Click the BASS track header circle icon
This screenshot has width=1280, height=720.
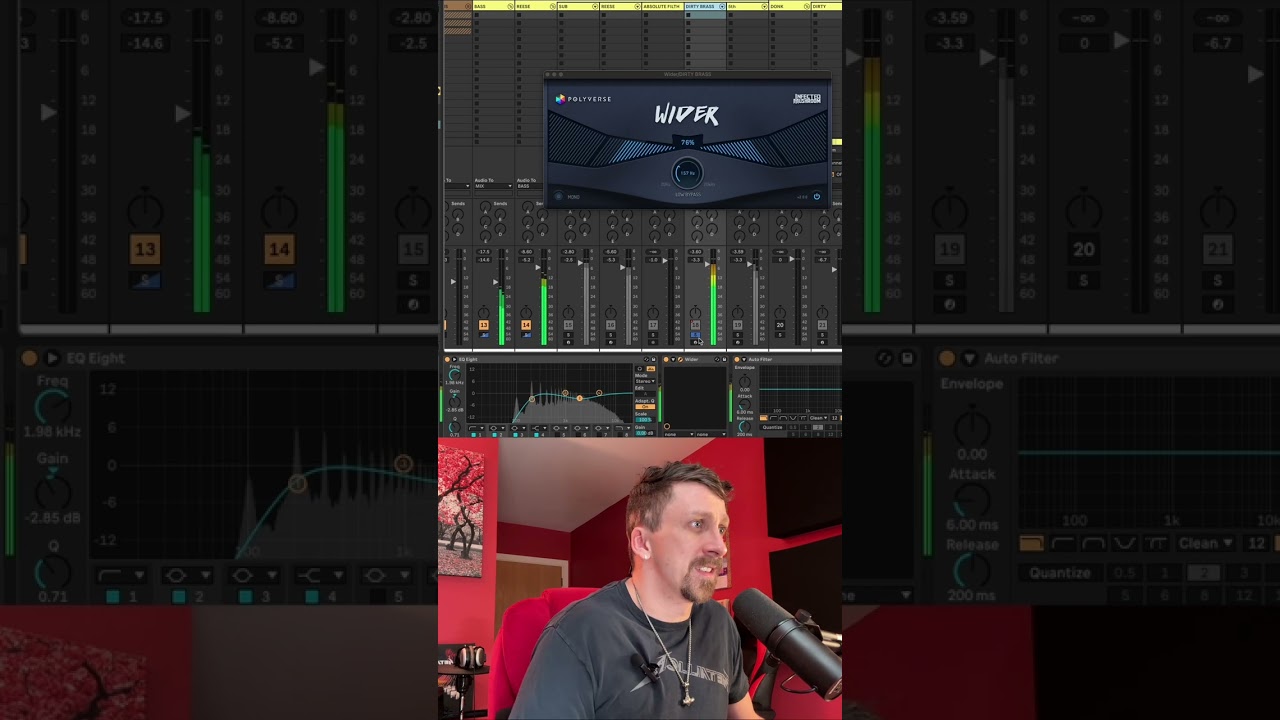(x=510, y=6)
